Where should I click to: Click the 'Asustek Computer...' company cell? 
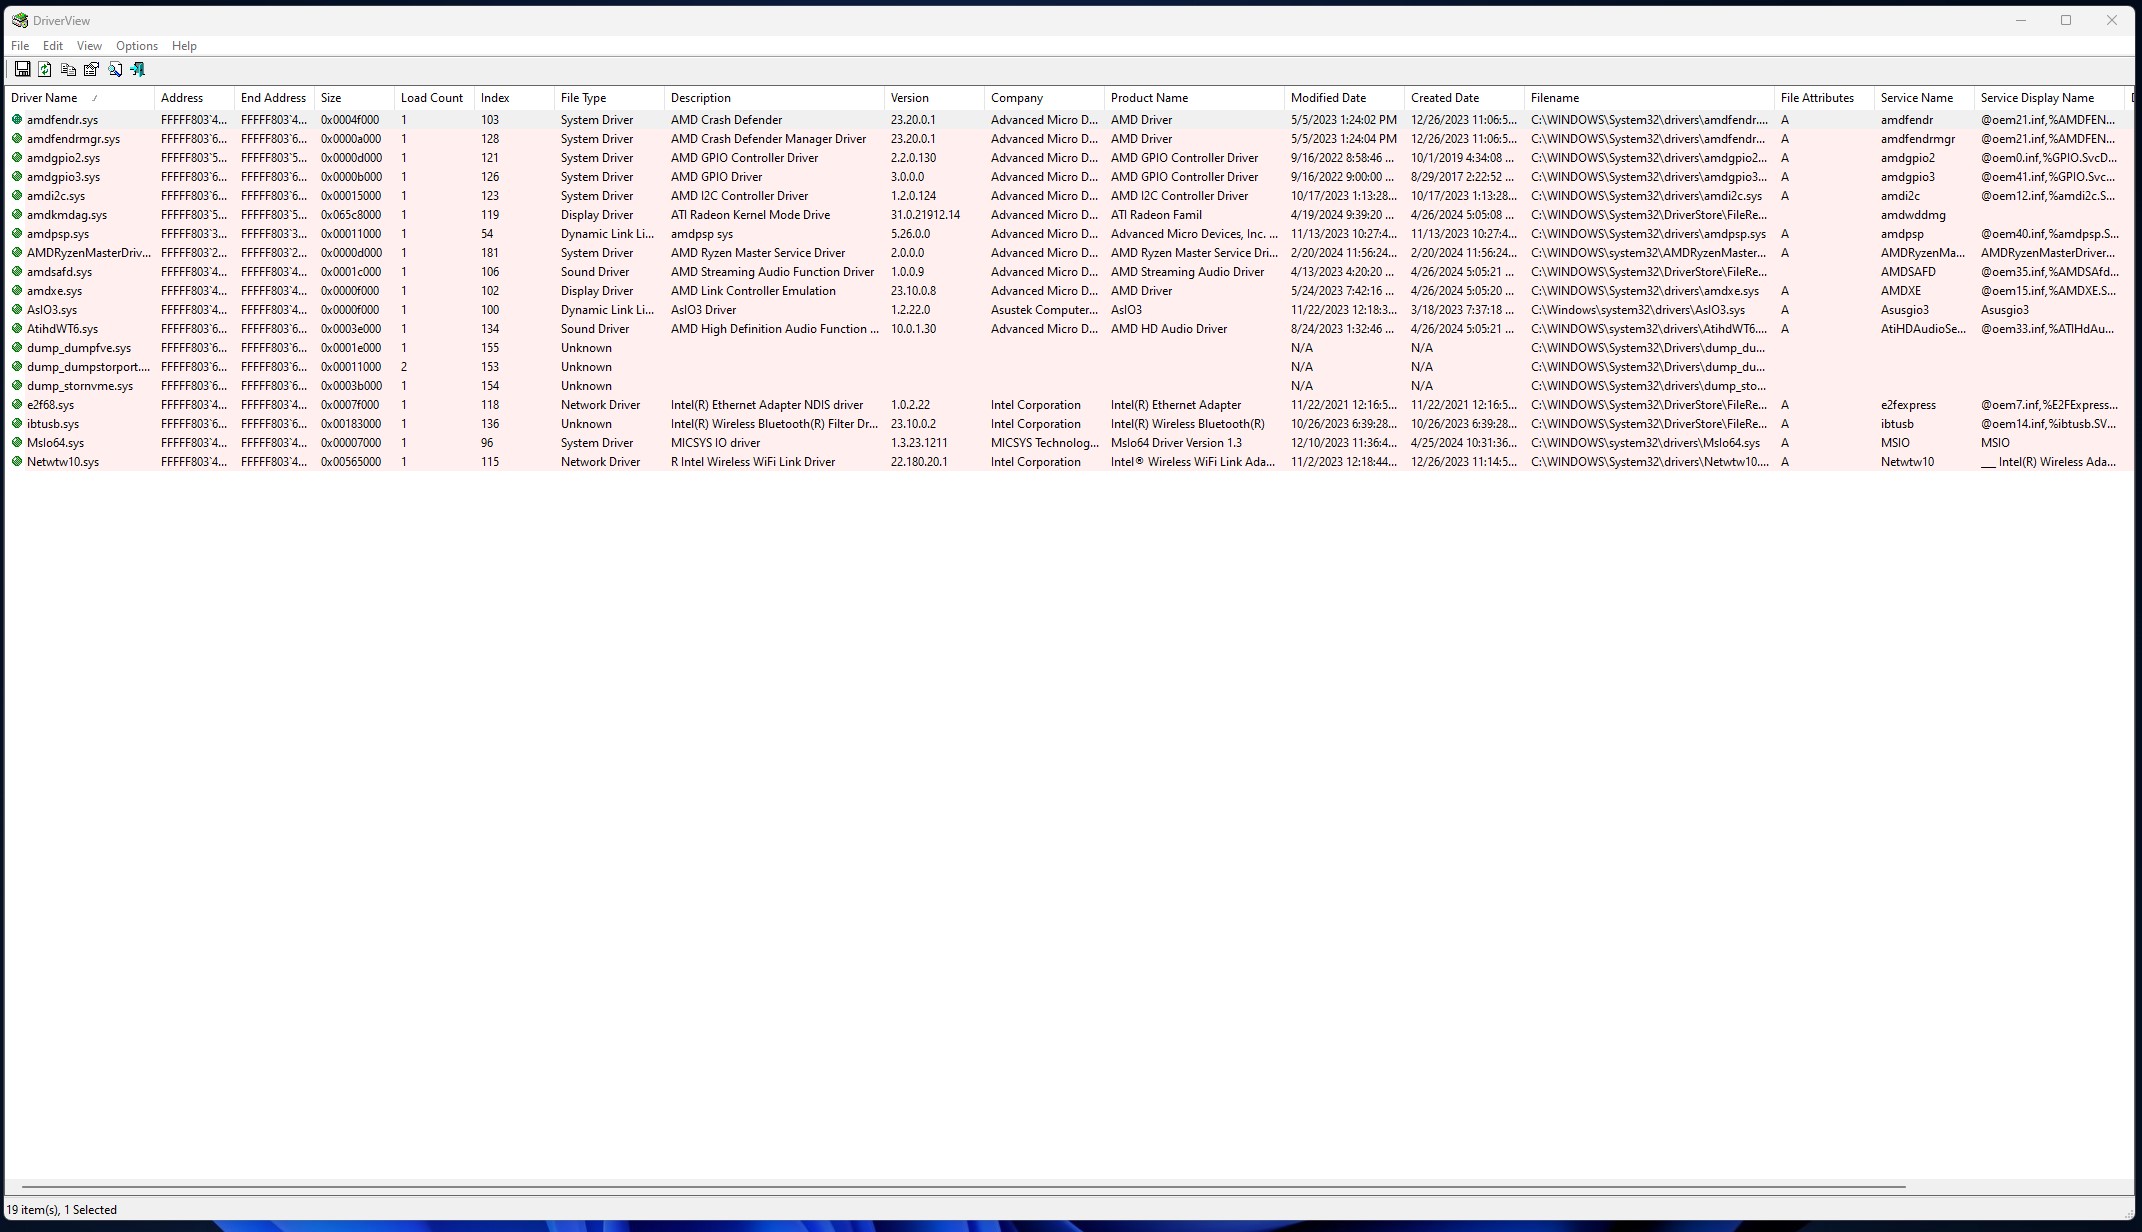coord(1044,310)
